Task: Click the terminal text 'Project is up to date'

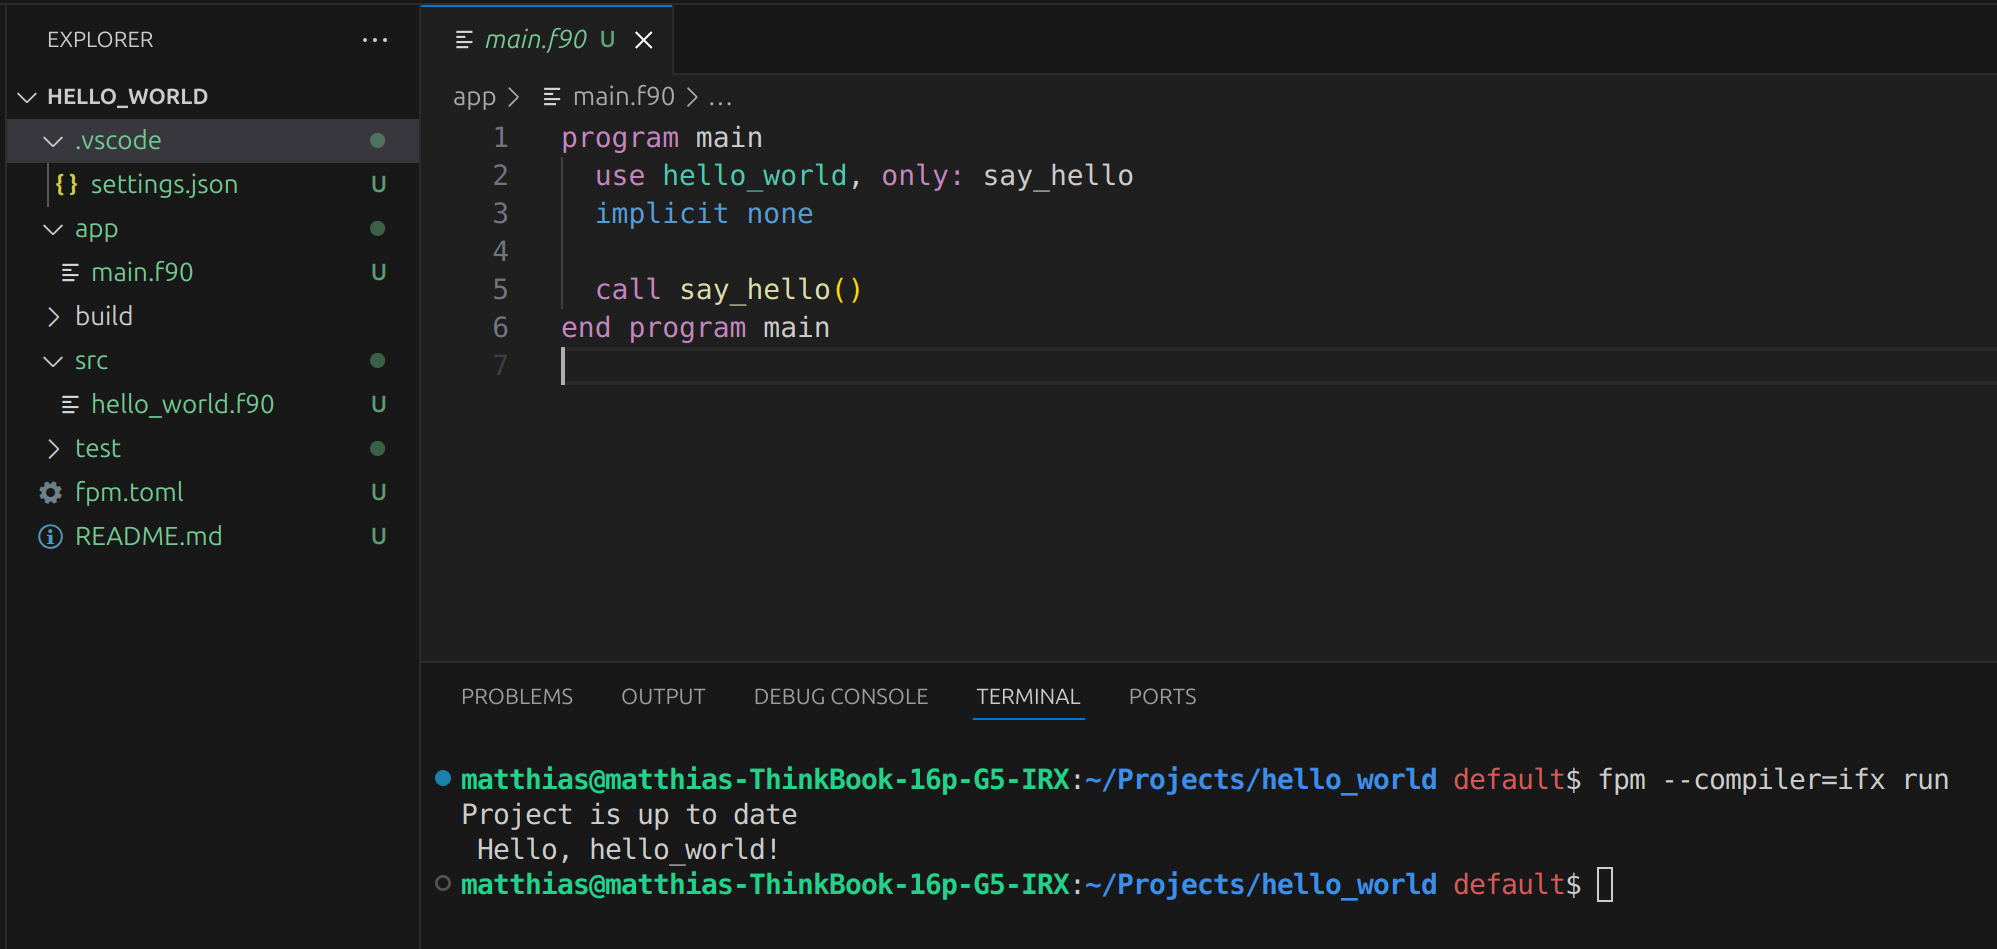Action: tap(629, 815)
